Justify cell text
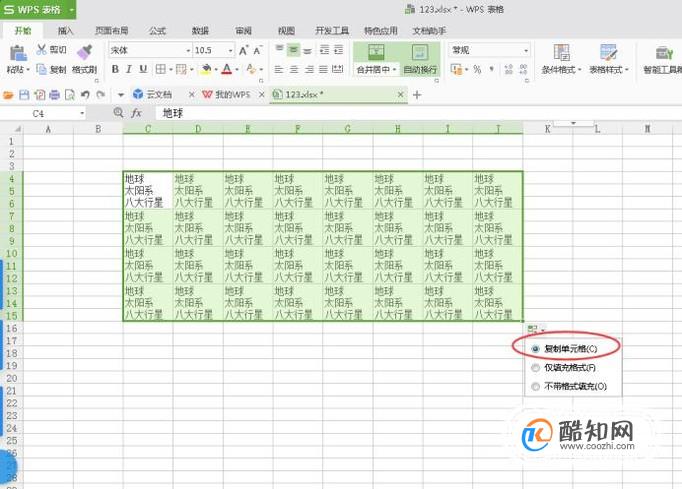 (x=323, y=69)
